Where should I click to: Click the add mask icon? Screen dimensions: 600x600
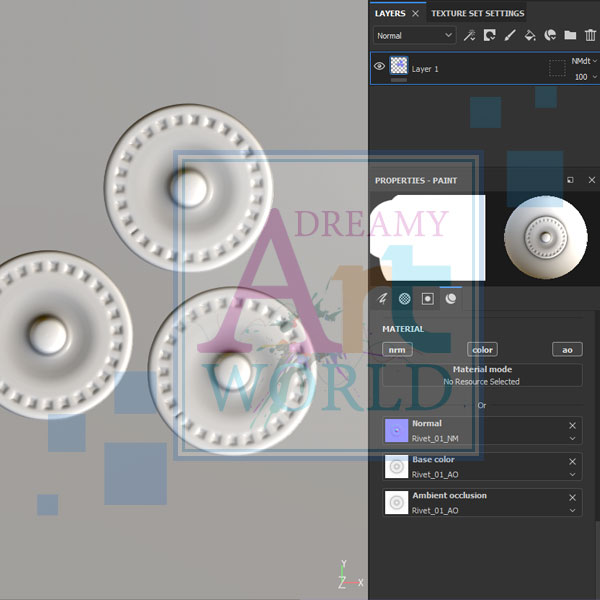(490, 35)
